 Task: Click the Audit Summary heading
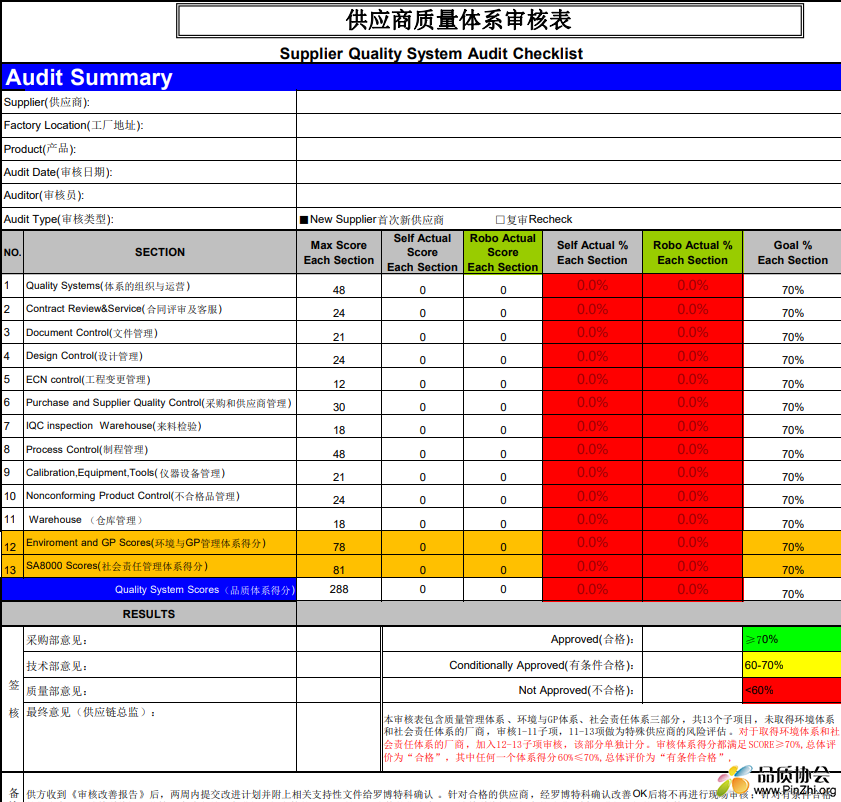coord(89,78)
